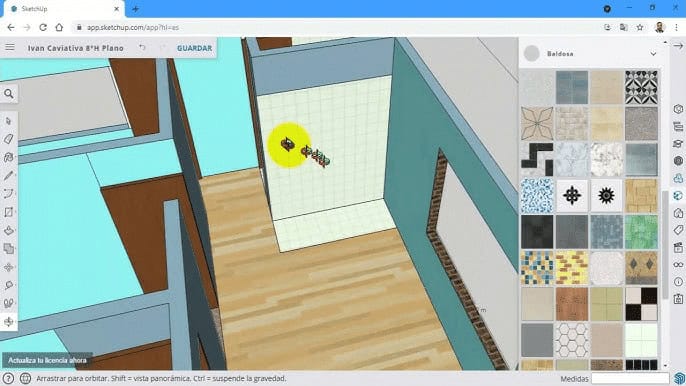Choose the black and white checker tile
Image resolution: width=686 pixels, height=386 pixels.
click(641, 304)
